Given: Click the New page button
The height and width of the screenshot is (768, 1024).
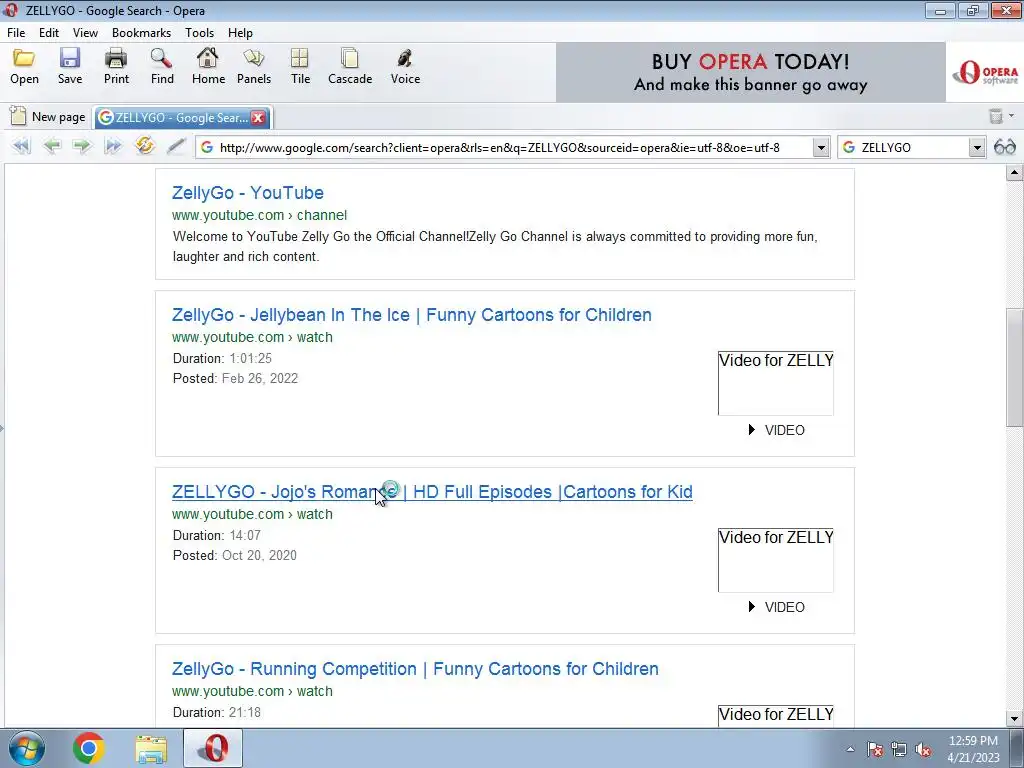Looking at the screenshot, I should click(47, 117).
